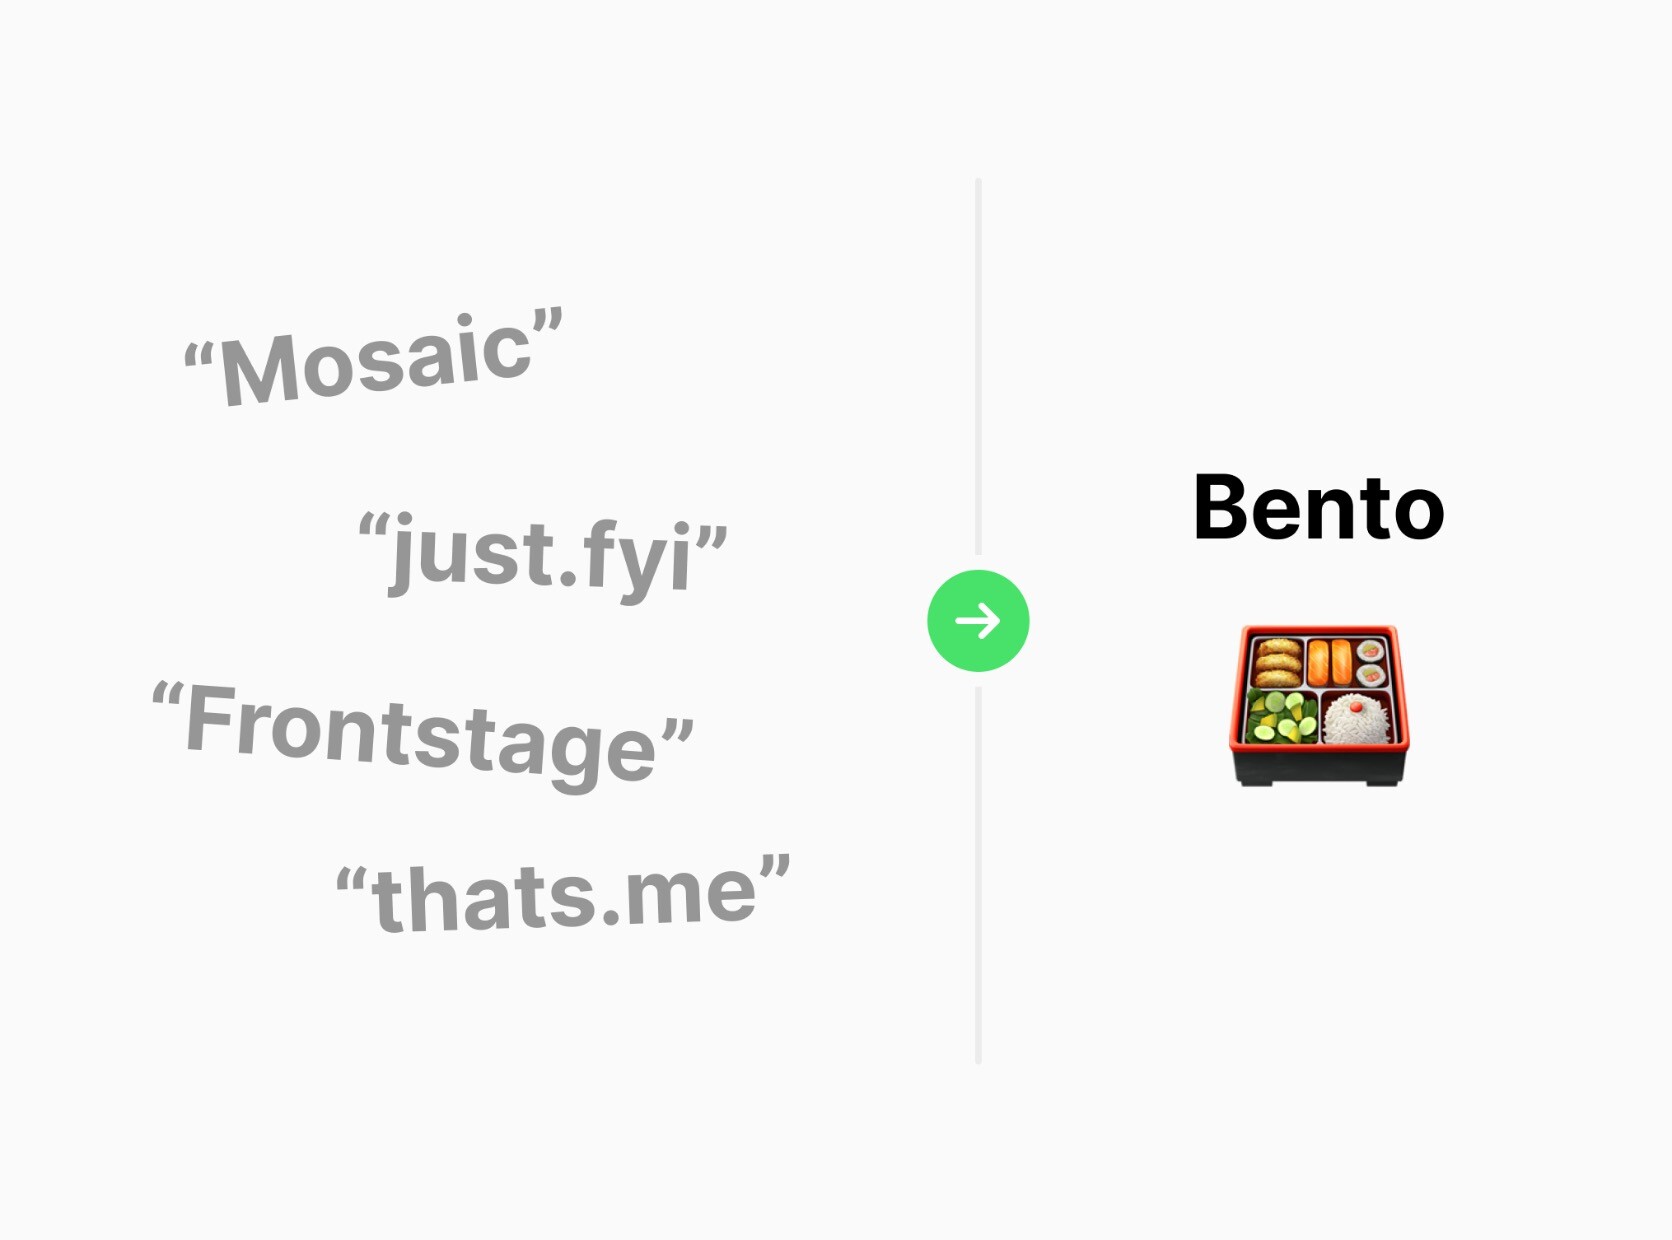Click the fried croquettes compartment in the bento
The height and width of the screenshot is (1240, 1672).
coord(1279,662)
